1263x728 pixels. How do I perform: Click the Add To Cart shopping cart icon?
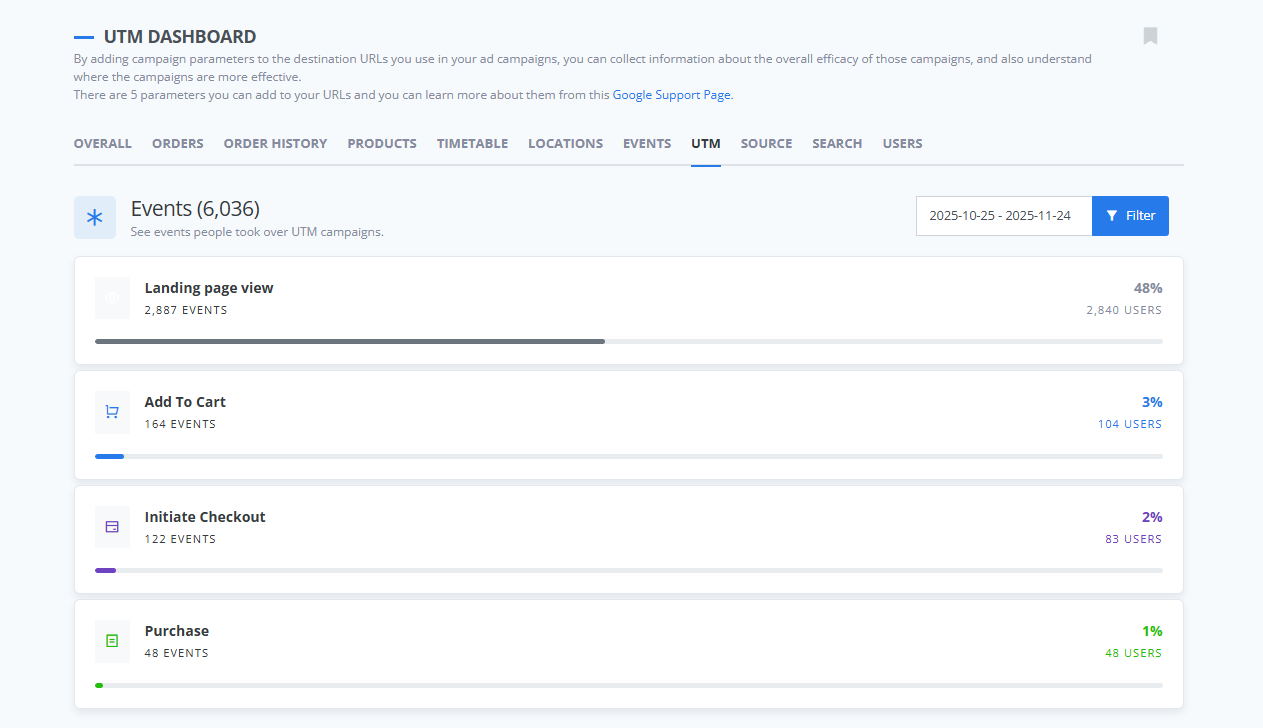pos(112,412)
